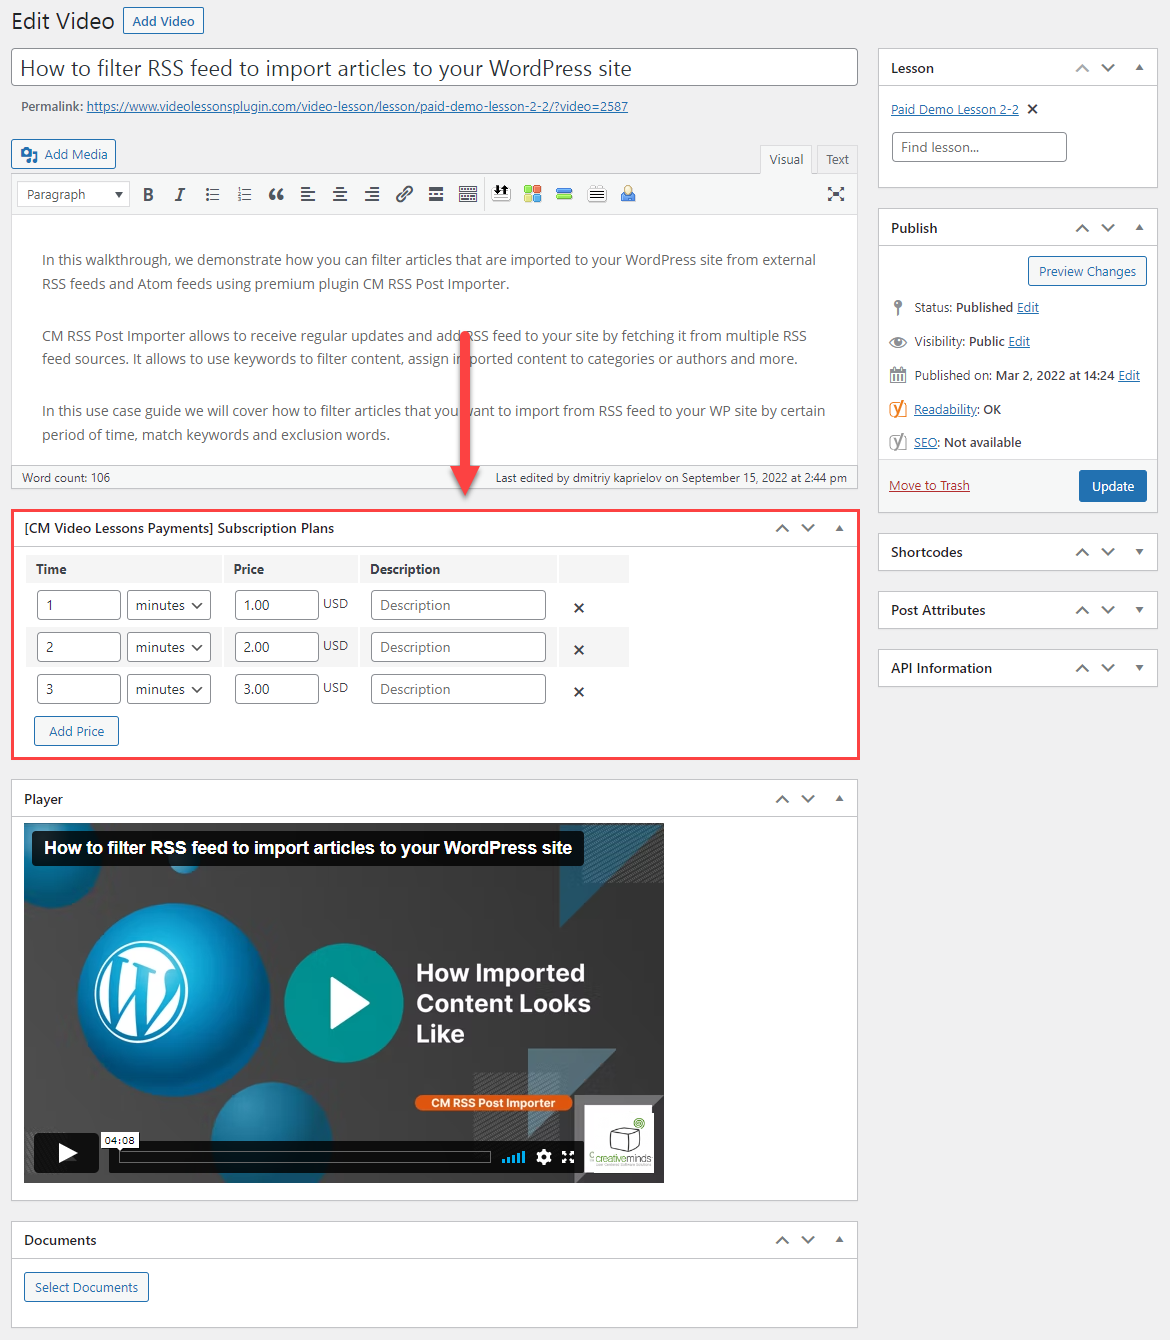Click the user avatar toolbar icon
This screenshot has width=1170, height=1340.
point(628,194)
